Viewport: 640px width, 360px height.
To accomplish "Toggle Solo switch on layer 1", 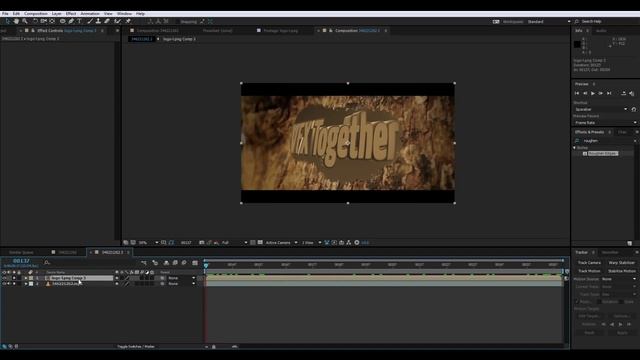I will click(14, 278).
